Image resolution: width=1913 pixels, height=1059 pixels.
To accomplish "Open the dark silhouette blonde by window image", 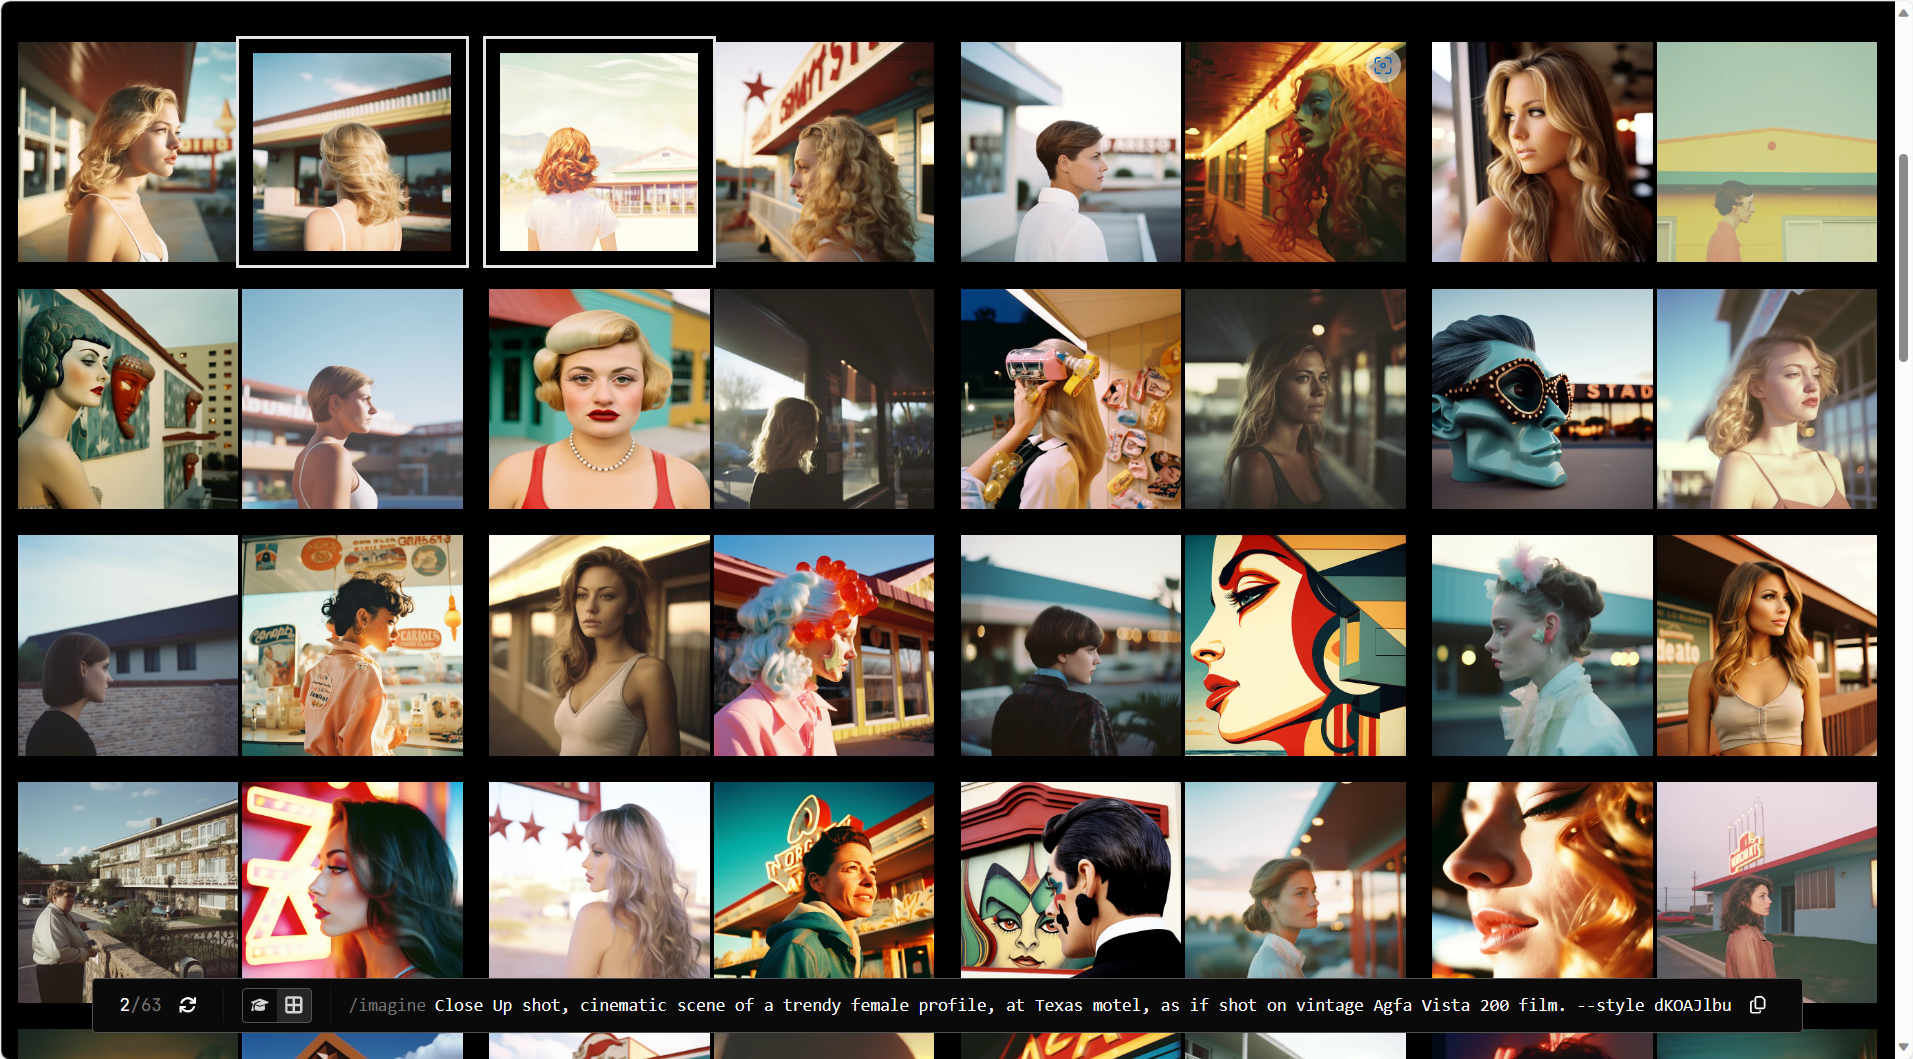I will tap(824, 399).
